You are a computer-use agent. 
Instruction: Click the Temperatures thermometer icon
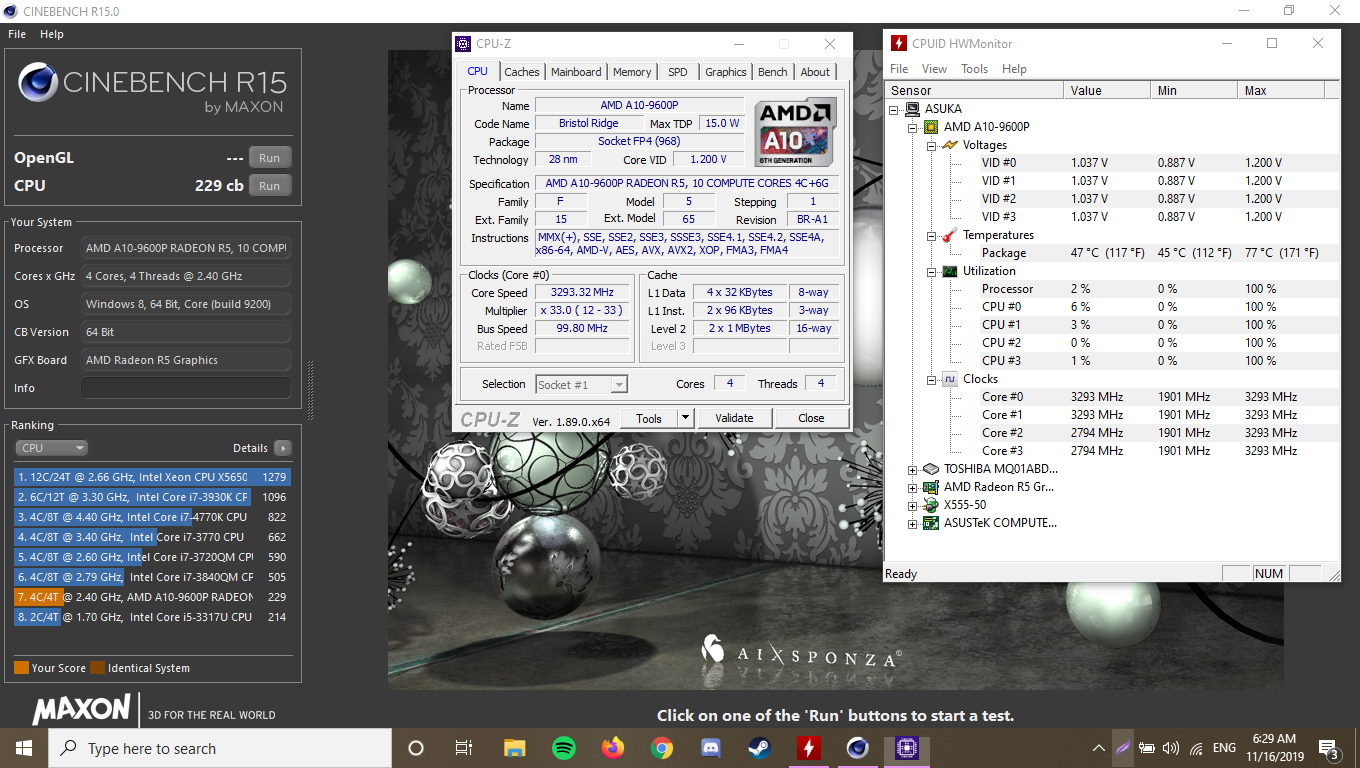pyautogui.click(x=950, y=235)
